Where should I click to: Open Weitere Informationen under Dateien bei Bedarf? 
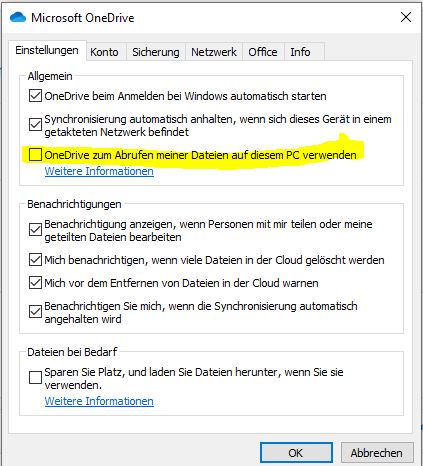click(x=99, y=401)
